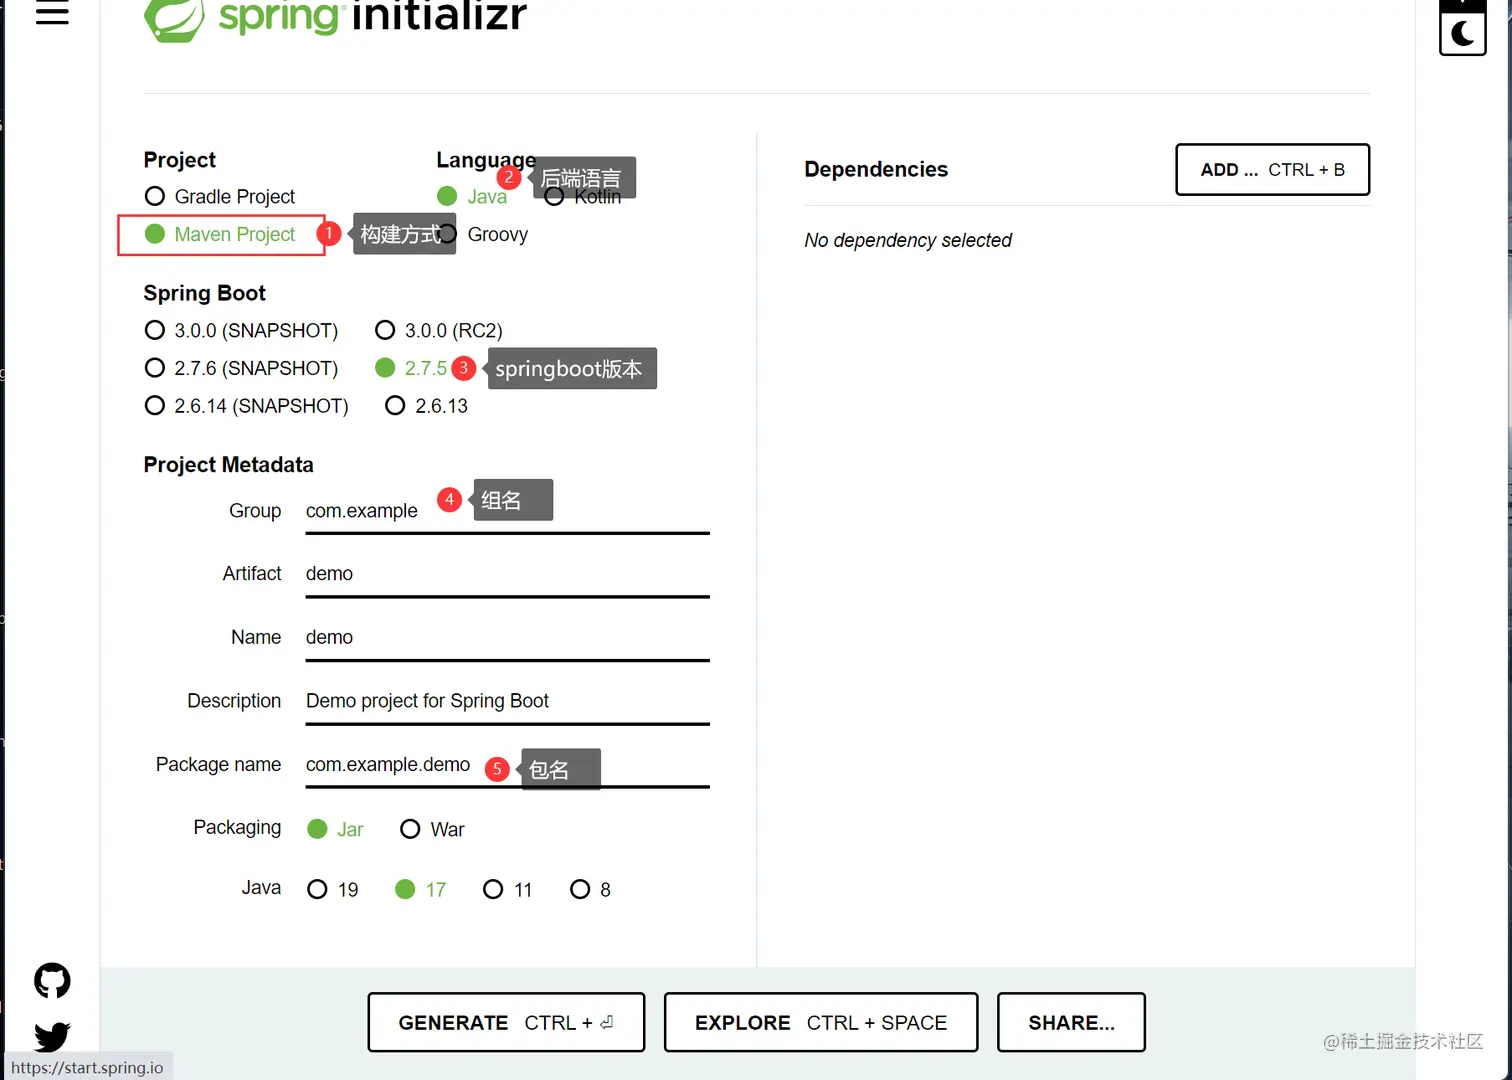Select Spring Boot 2.7.6 (SNAPSHOT)

click(241, 368)
